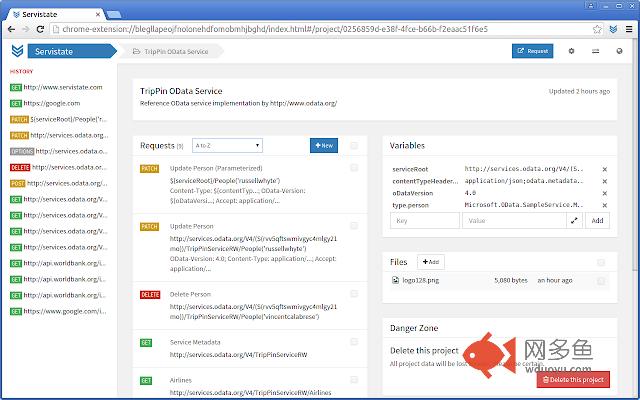Remove the serviceRoot variable
The width and height of the screenshot is (640, 400).
tap(604, 169)
